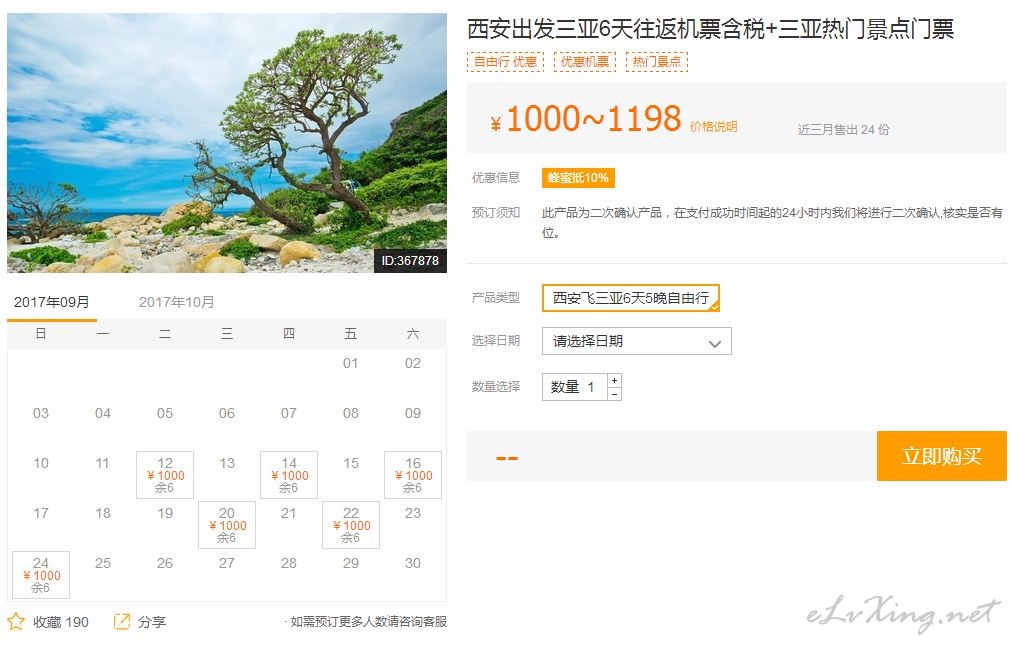Increase quantity with the plus stepper

click(614, 381)
